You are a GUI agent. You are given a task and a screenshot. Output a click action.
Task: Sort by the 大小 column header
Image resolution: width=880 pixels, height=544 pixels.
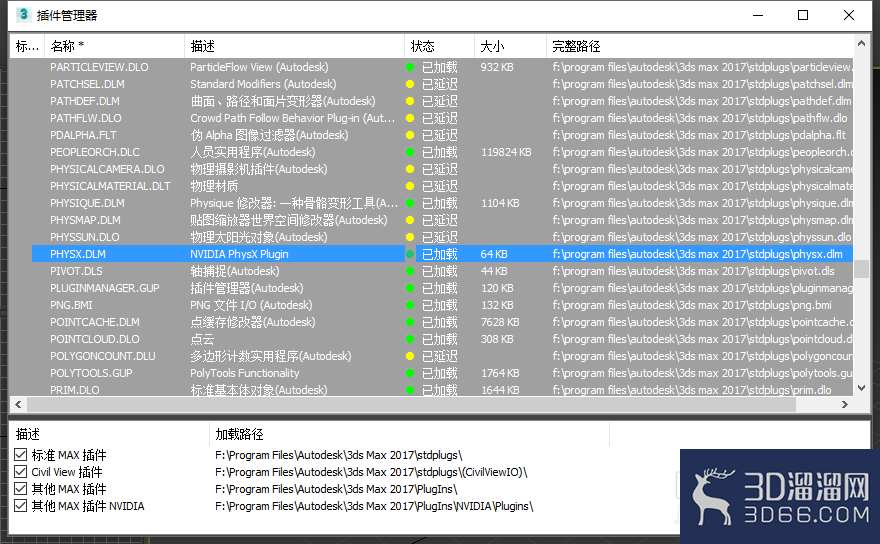click(x=510, y=46)
